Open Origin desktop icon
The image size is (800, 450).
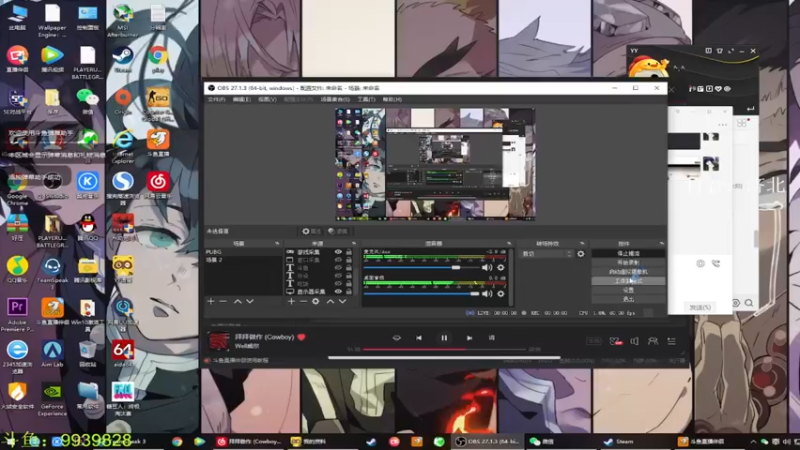pos(123,101)
